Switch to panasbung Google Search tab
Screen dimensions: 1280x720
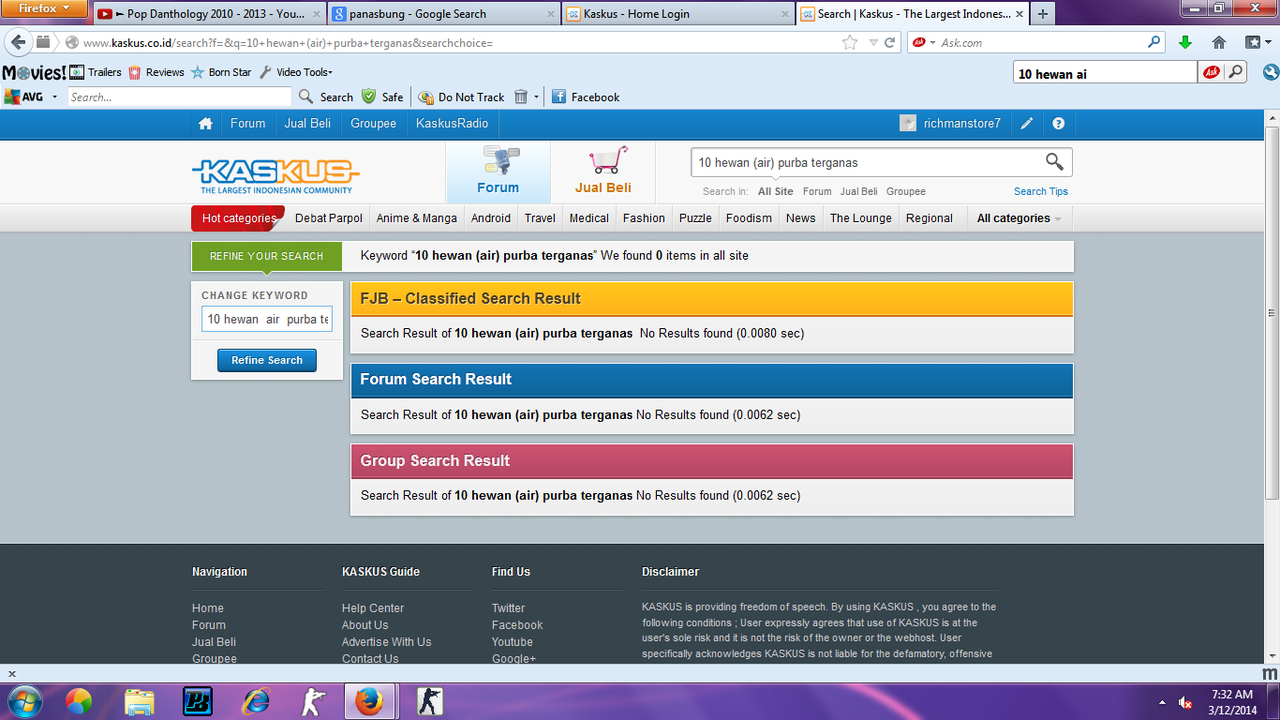coord(443,14)
